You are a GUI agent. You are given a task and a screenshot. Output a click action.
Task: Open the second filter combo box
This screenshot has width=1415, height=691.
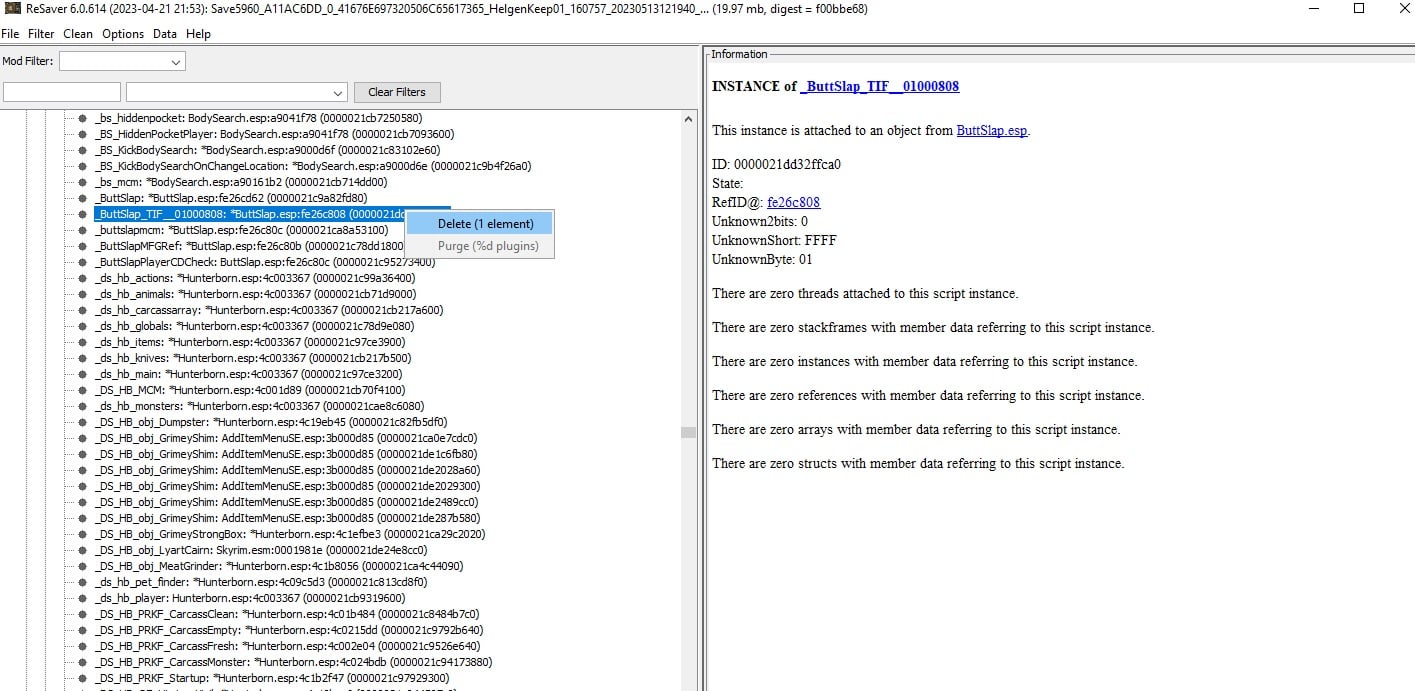[x=236, y=92]
